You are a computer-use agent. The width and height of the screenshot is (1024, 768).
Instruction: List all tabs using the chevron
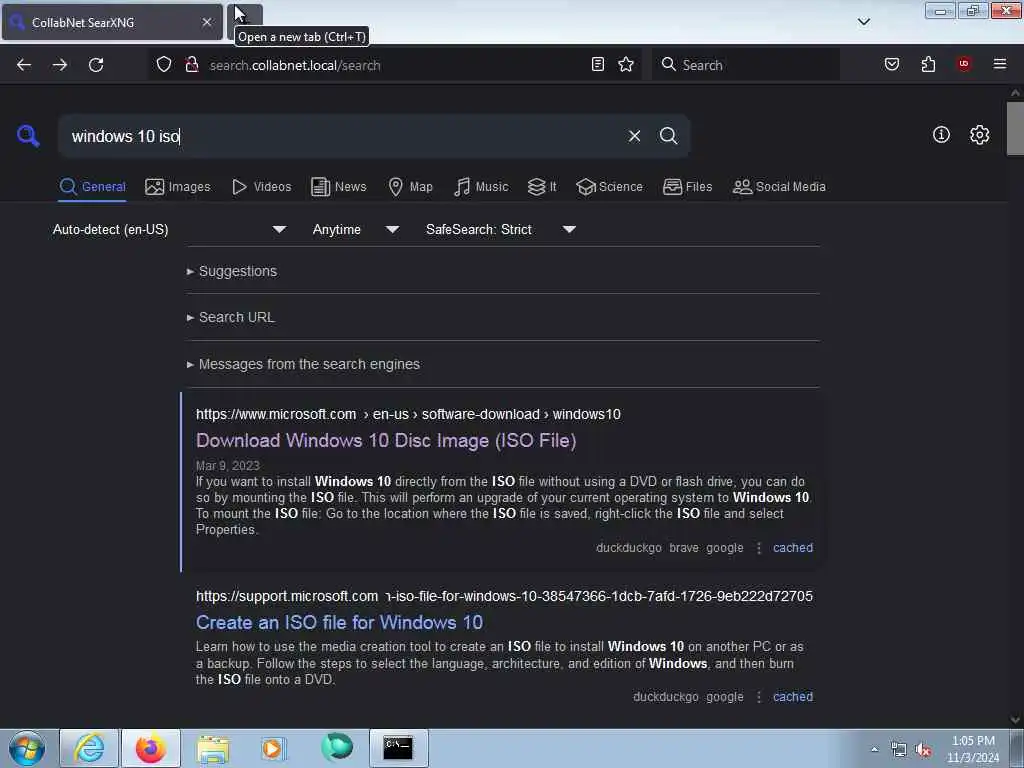(864, 22)
